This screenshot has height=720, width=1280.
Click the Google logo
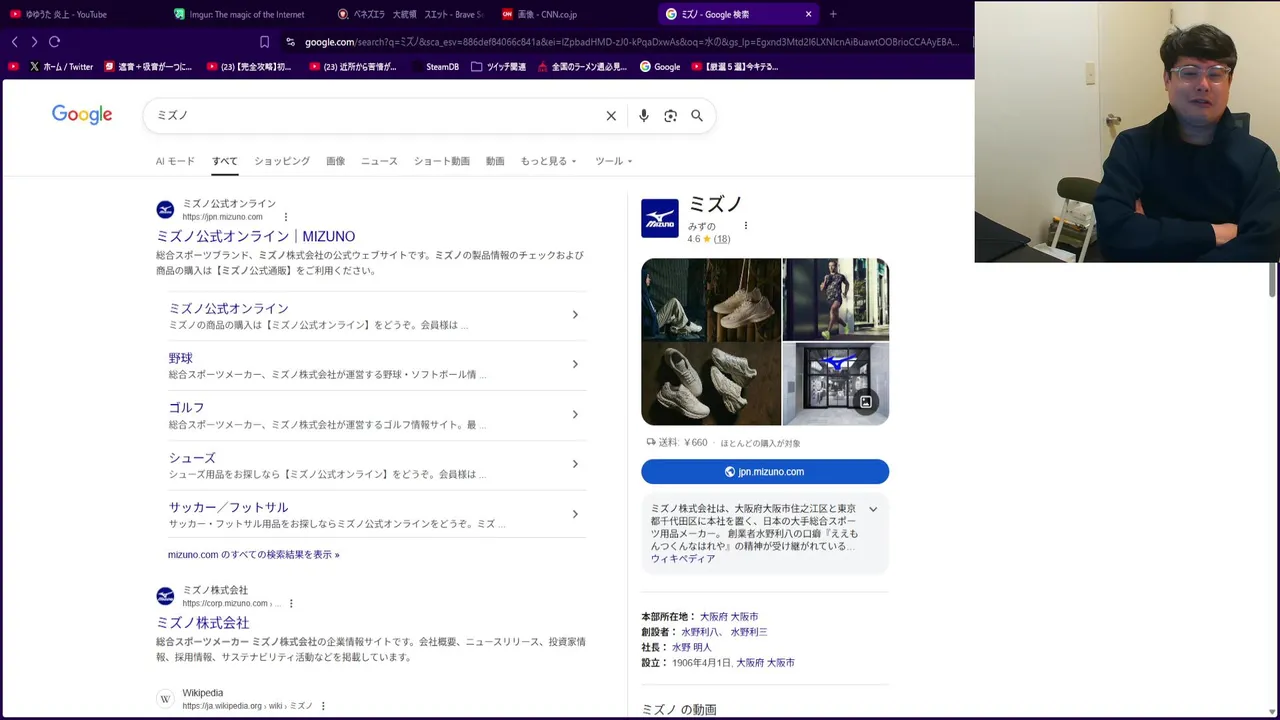pos(82,115)
